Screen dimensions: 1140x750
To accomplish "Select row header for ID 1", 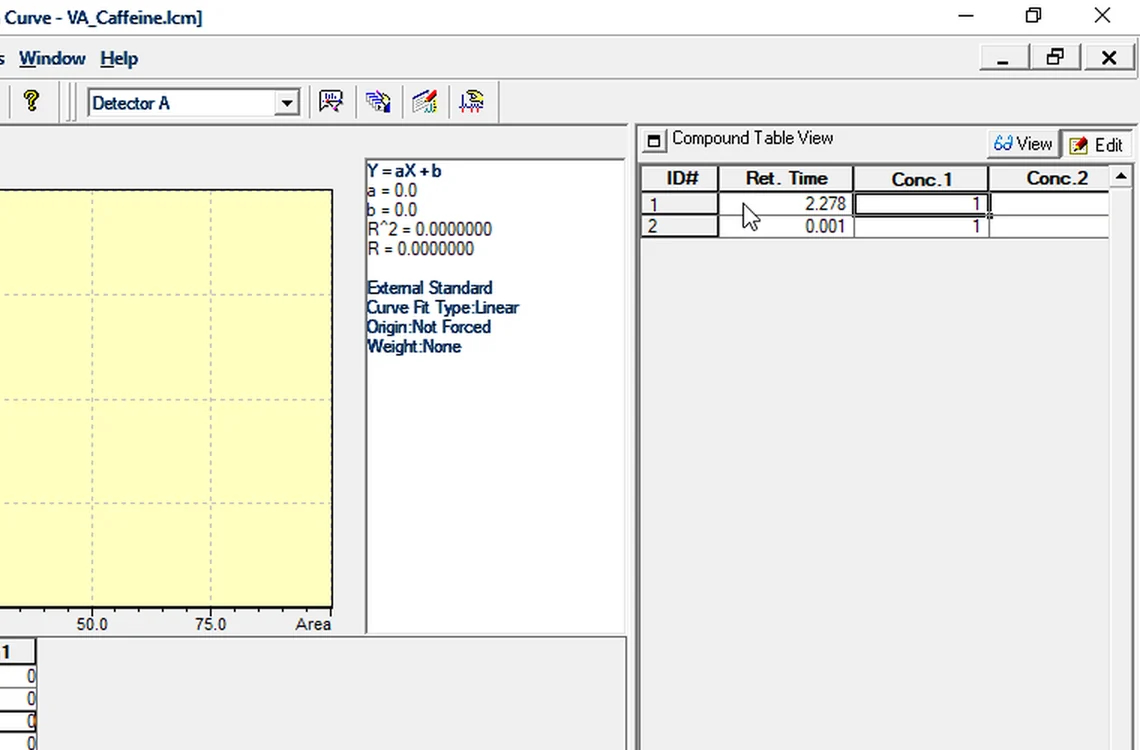I will (680, 204).
